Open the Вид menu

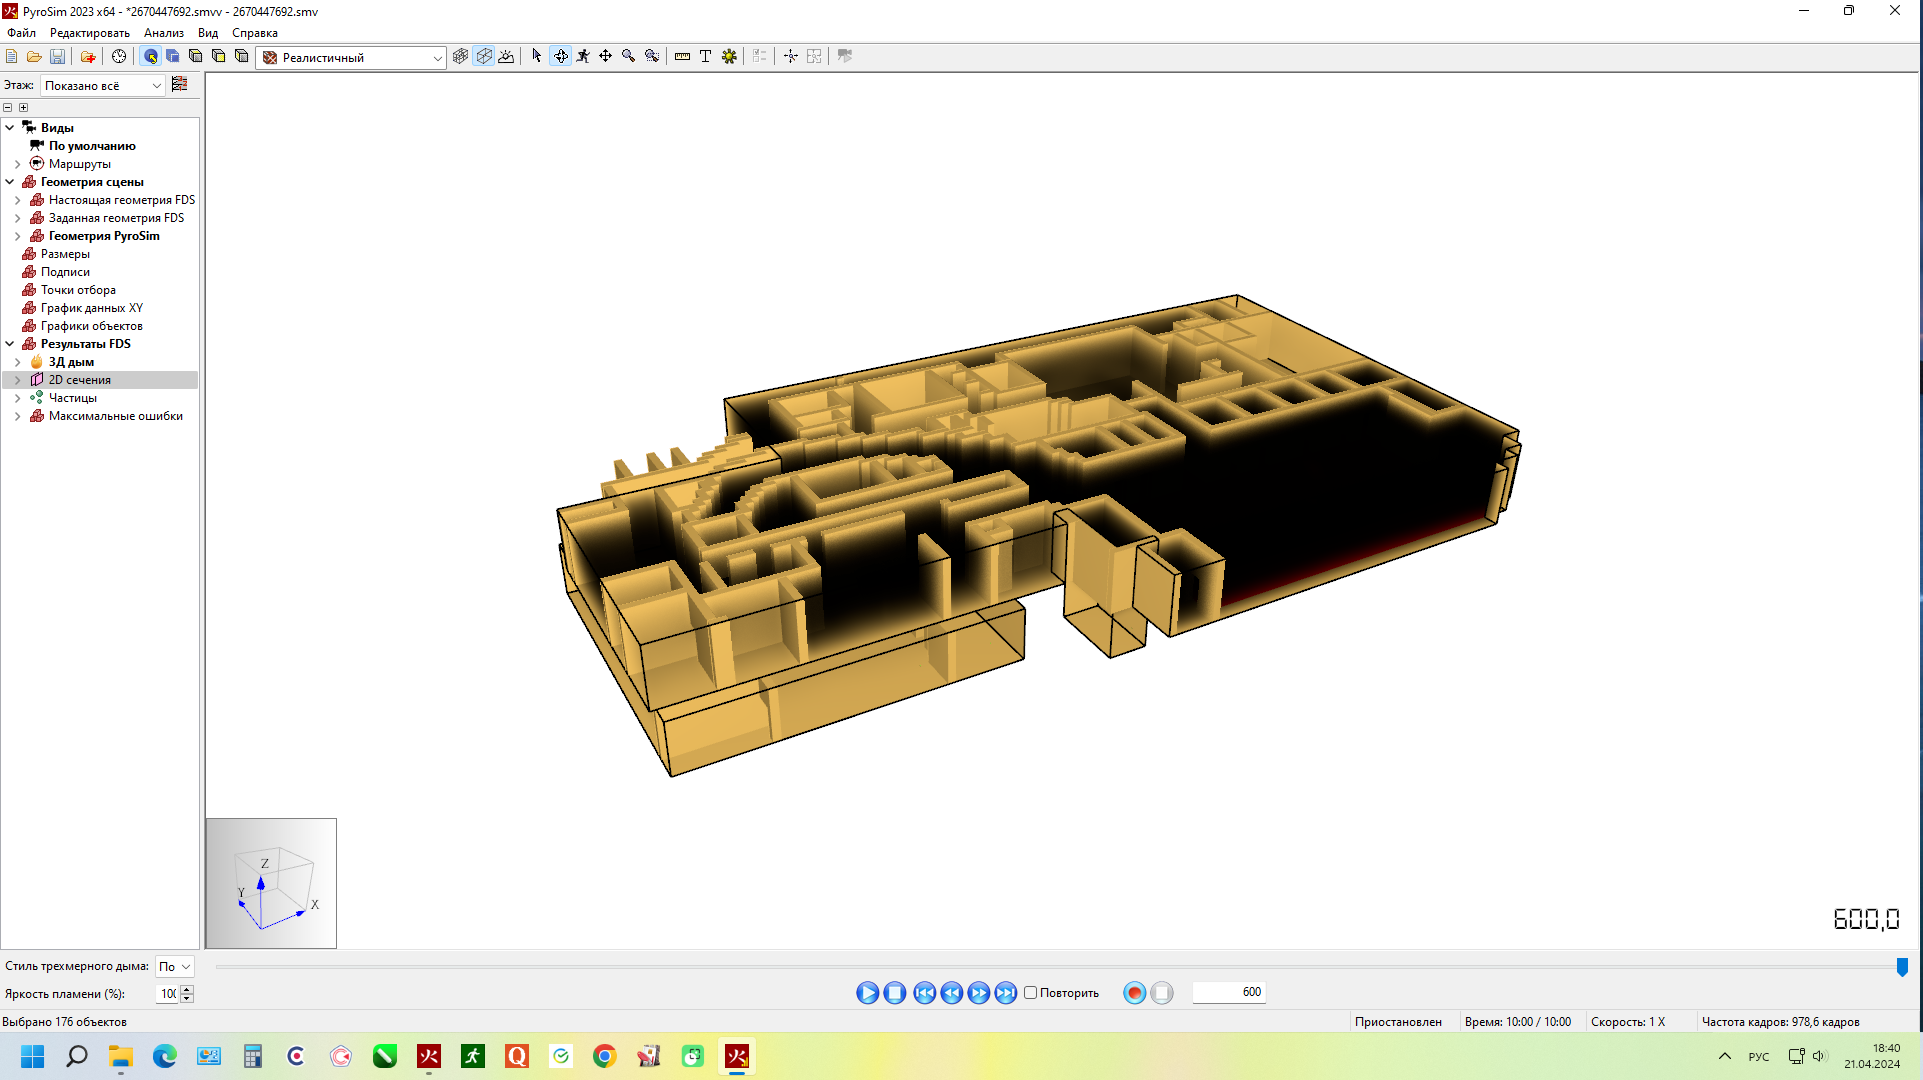coord(208,33)
